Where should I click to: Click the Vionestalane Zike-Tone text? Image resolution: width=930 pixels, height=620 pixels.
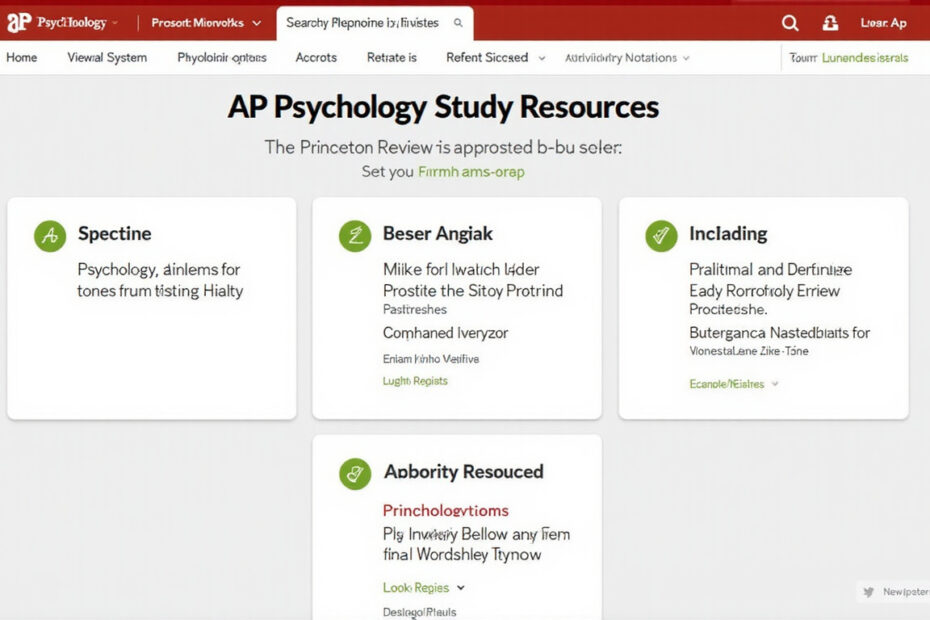pos(749,351)
